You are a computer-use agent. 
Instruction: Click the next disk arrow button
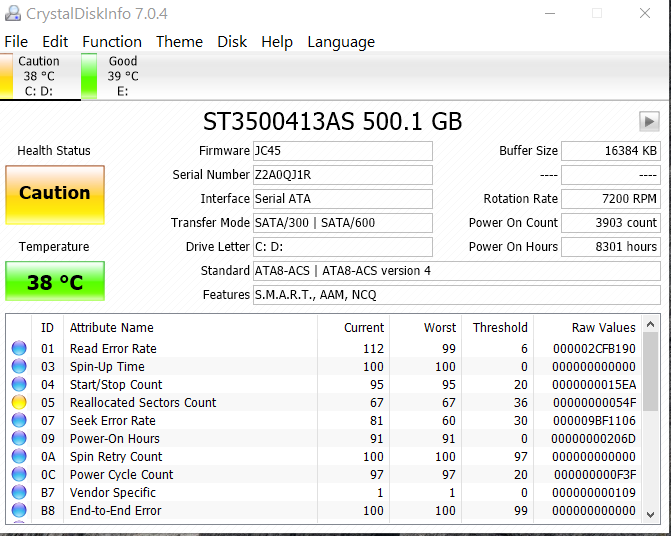pos(649,121)
